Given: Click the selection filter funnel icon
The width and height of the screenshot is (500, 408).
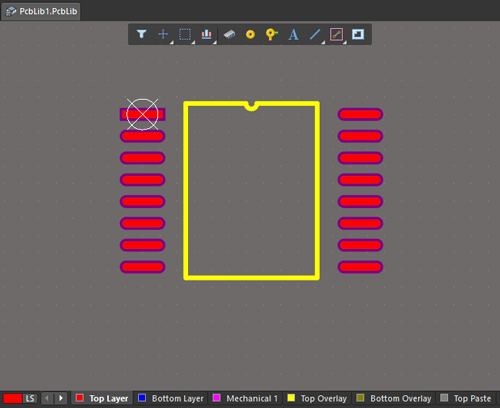Looking at the screenshot, I should coord(142,34).
